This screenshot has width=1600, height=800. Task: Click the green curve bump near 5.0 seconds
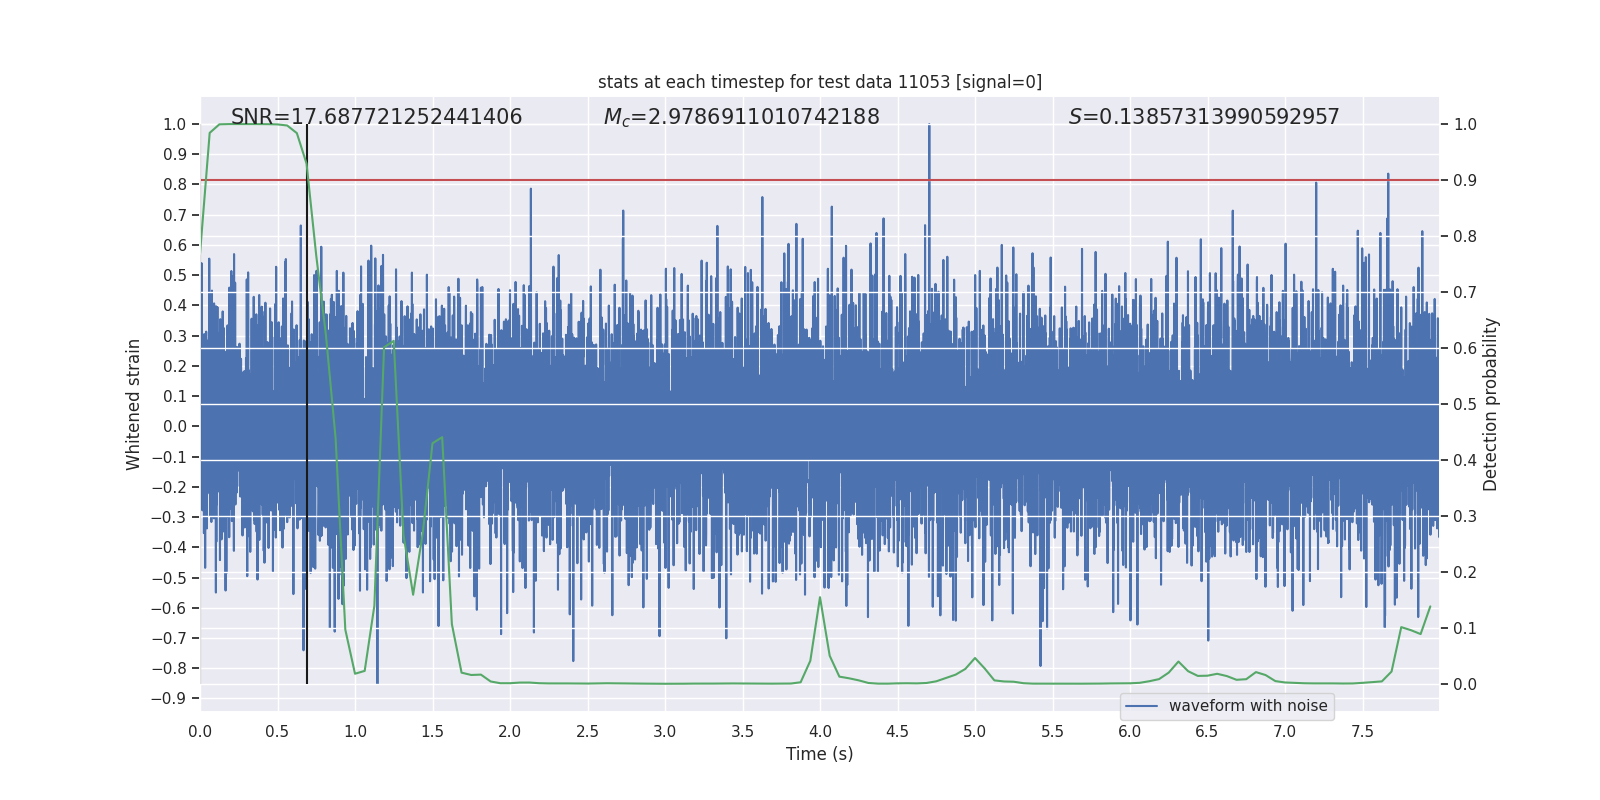coord(975,658)
